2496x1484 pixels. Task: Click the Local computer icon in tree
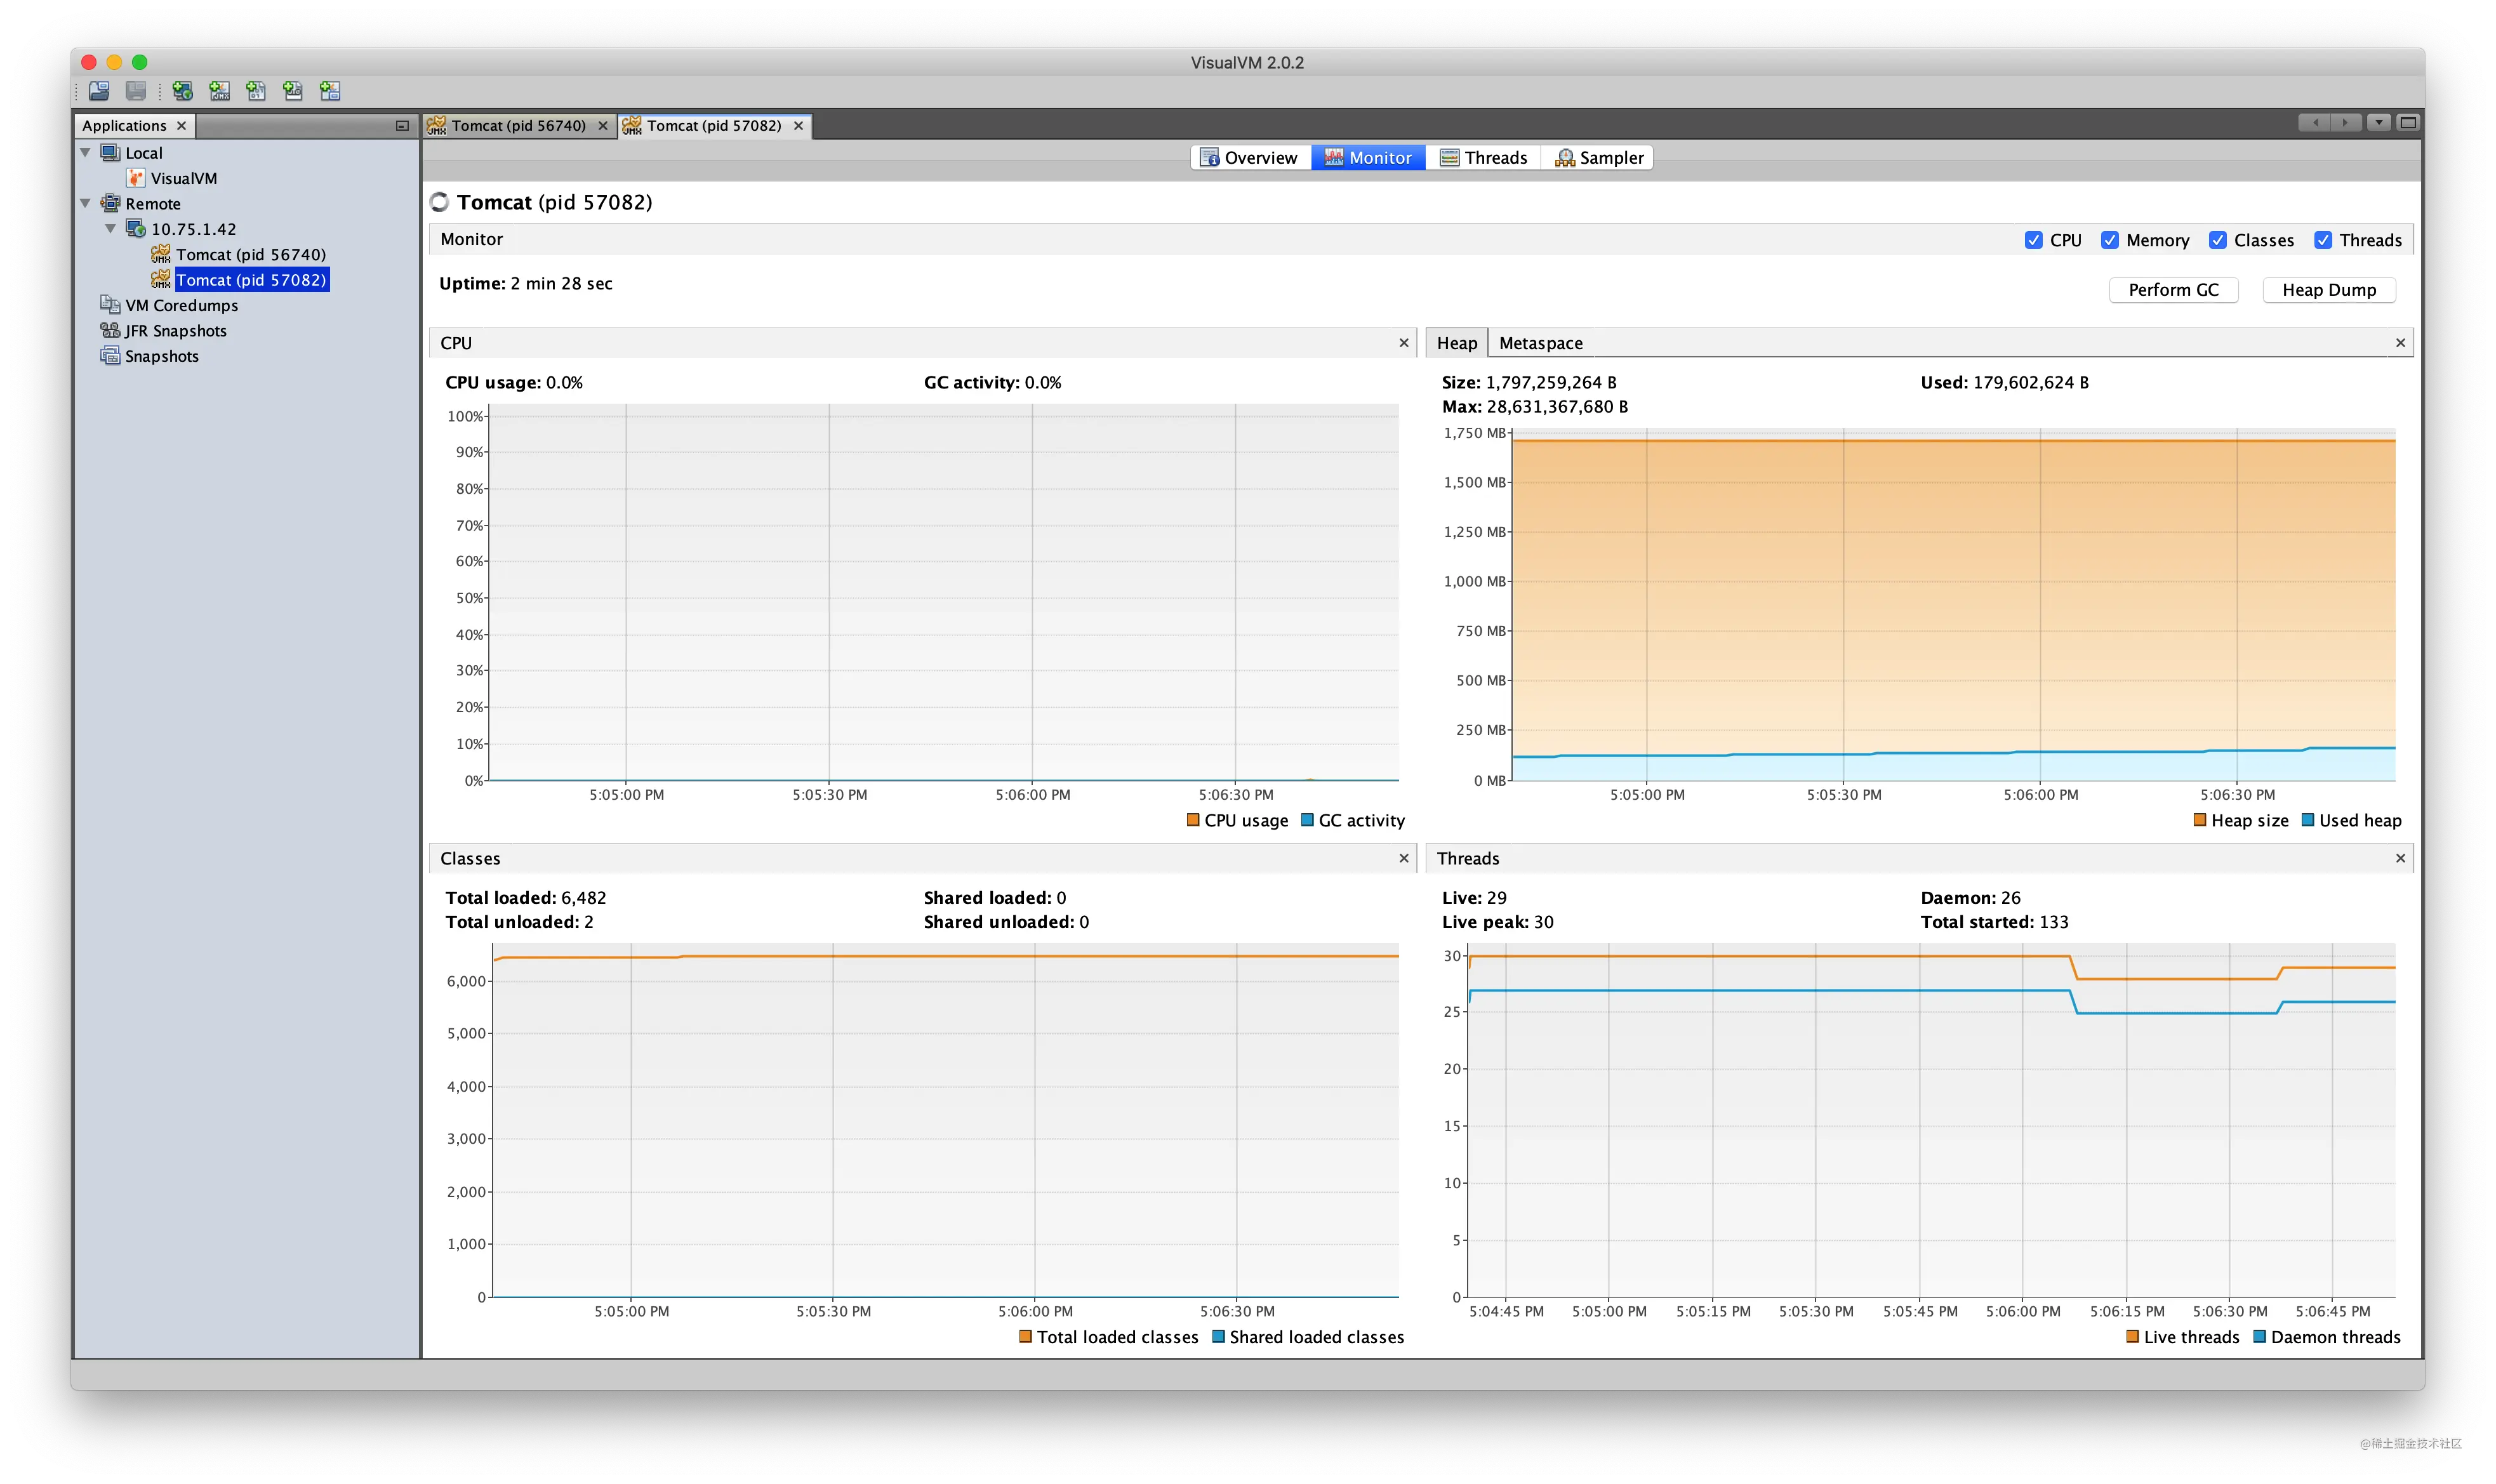tap(110, 152)
